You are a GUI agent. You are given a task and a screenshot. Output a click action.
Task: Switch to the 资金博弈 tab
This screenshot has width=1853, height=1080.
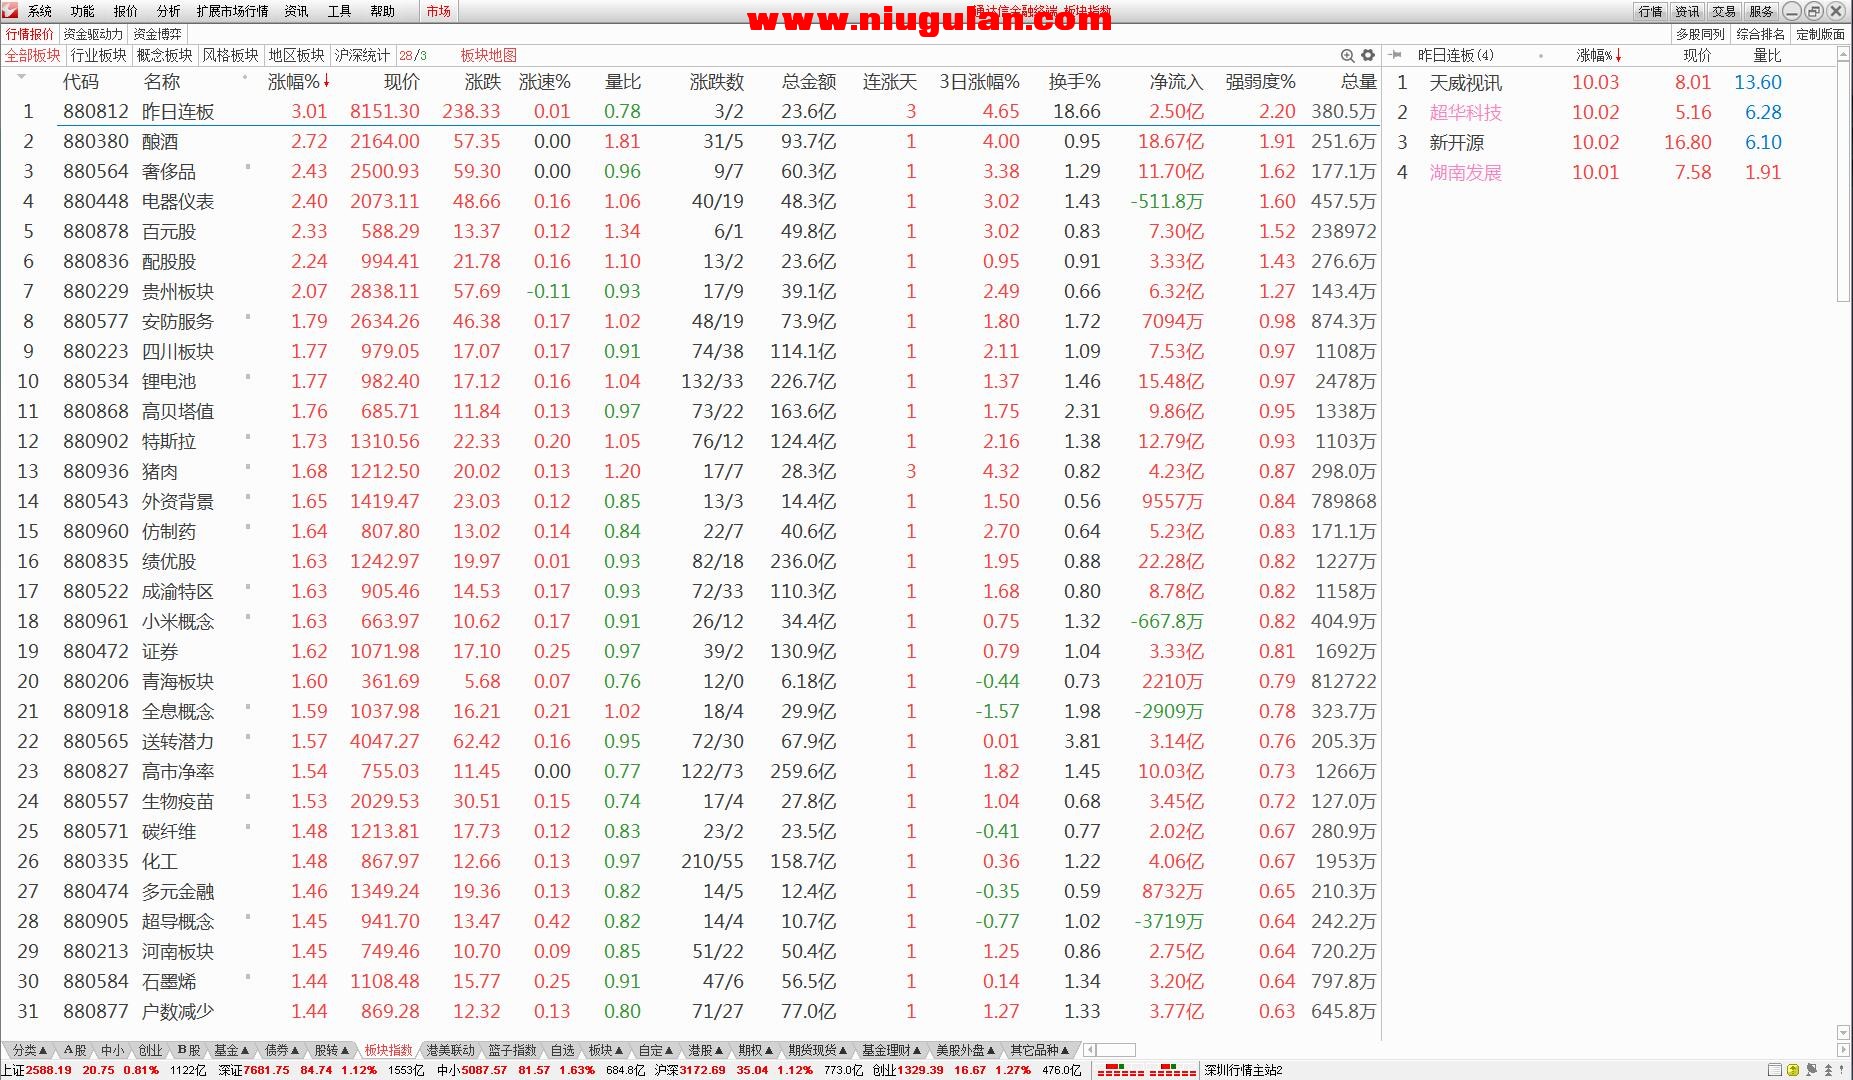157,34
